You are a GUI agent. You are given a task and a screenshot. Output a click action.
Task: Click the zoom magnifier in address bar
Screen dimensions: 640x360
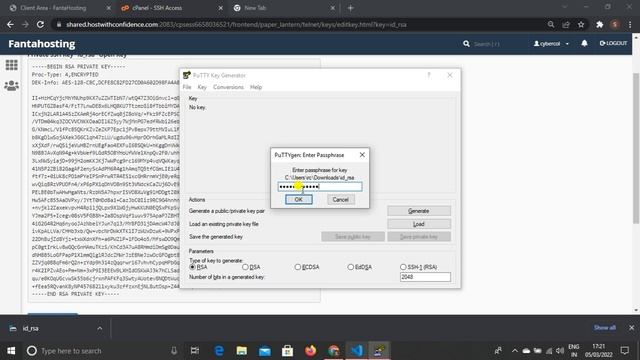(551, 24)
